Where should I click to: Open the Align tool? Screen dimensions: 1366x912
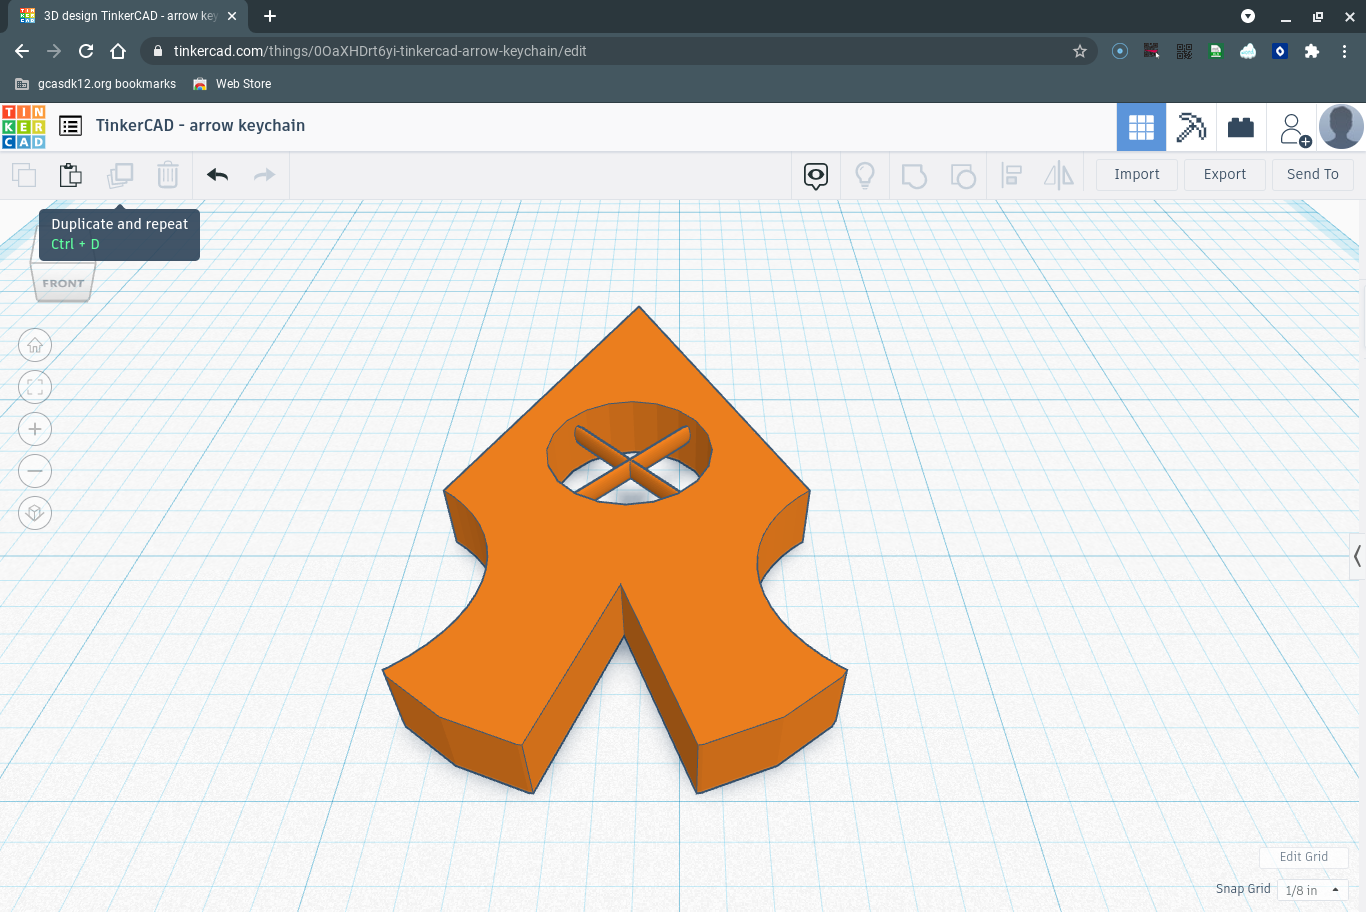(x=1011, y=174)
